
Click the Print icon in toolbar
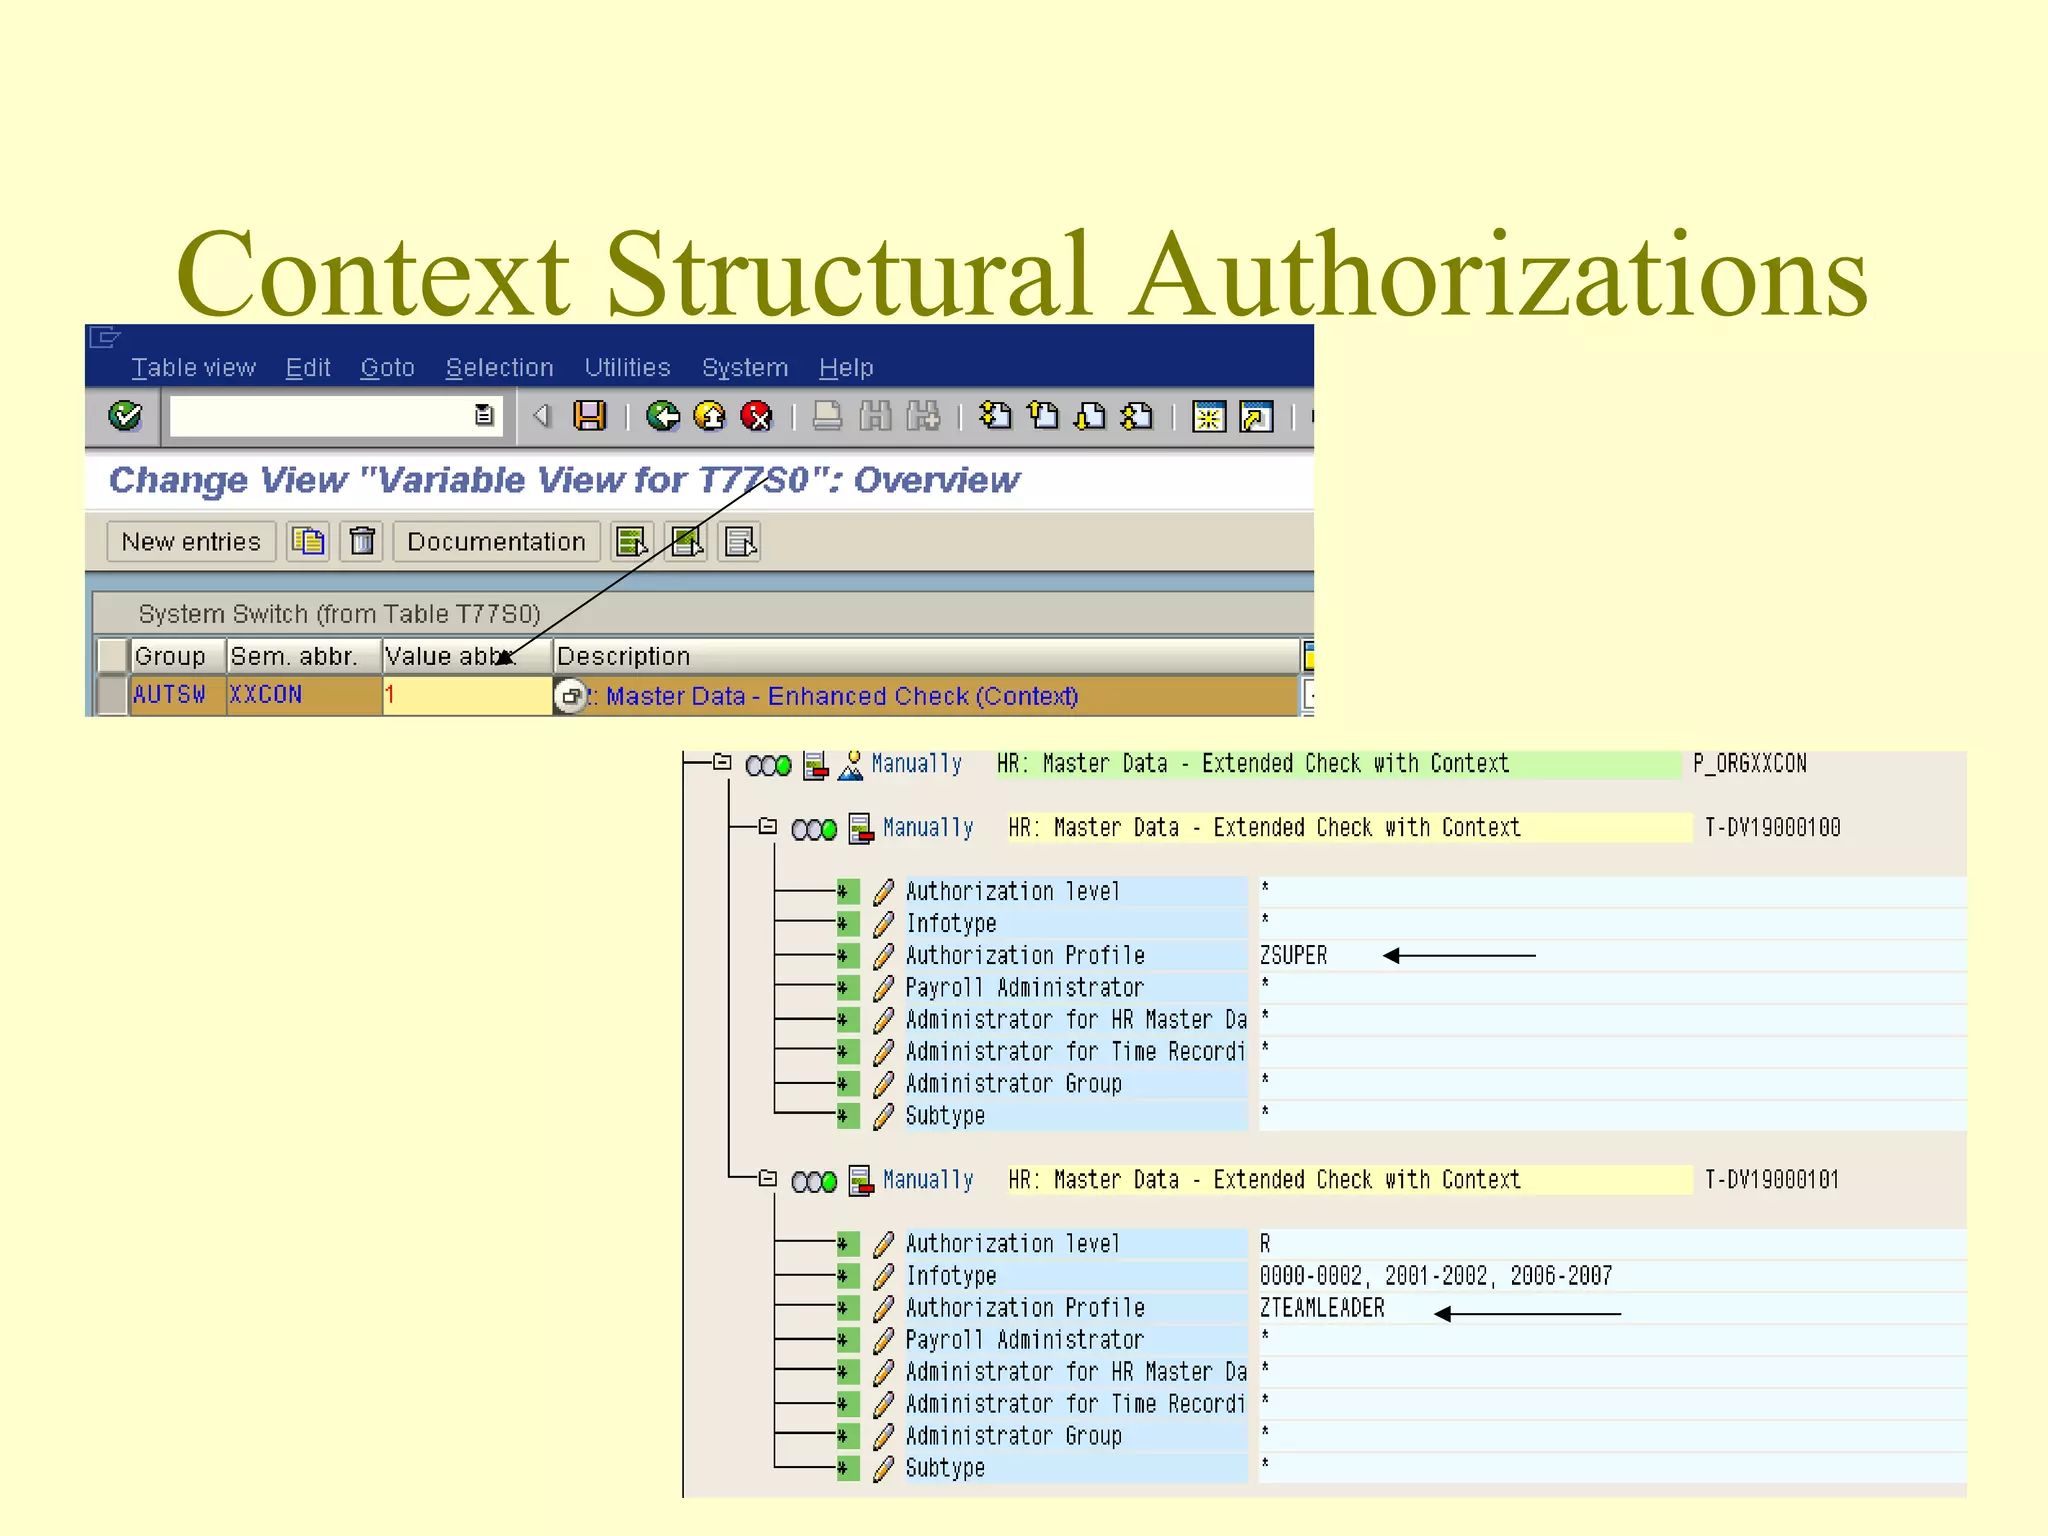(x=827, y=415)
